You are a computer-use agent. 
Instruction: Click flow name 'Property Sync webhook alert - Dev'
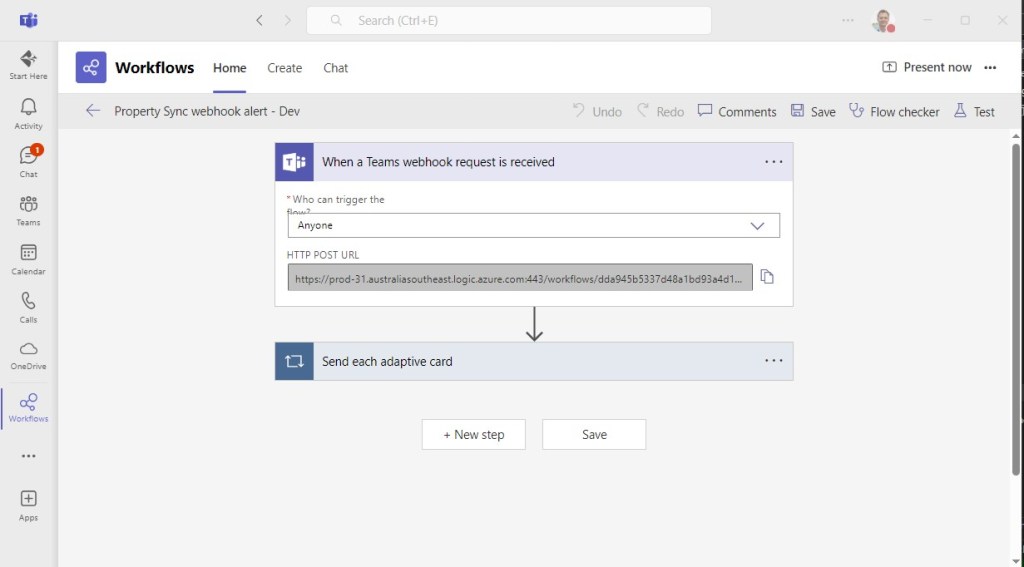[207, 111]
